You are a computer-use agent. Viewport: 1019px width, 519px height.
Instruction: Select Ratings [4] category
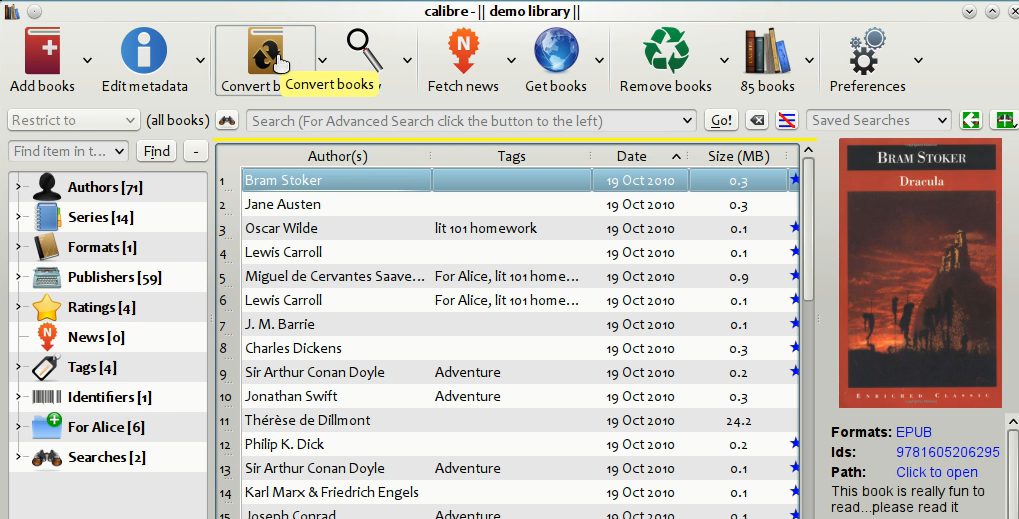[101, 307]
